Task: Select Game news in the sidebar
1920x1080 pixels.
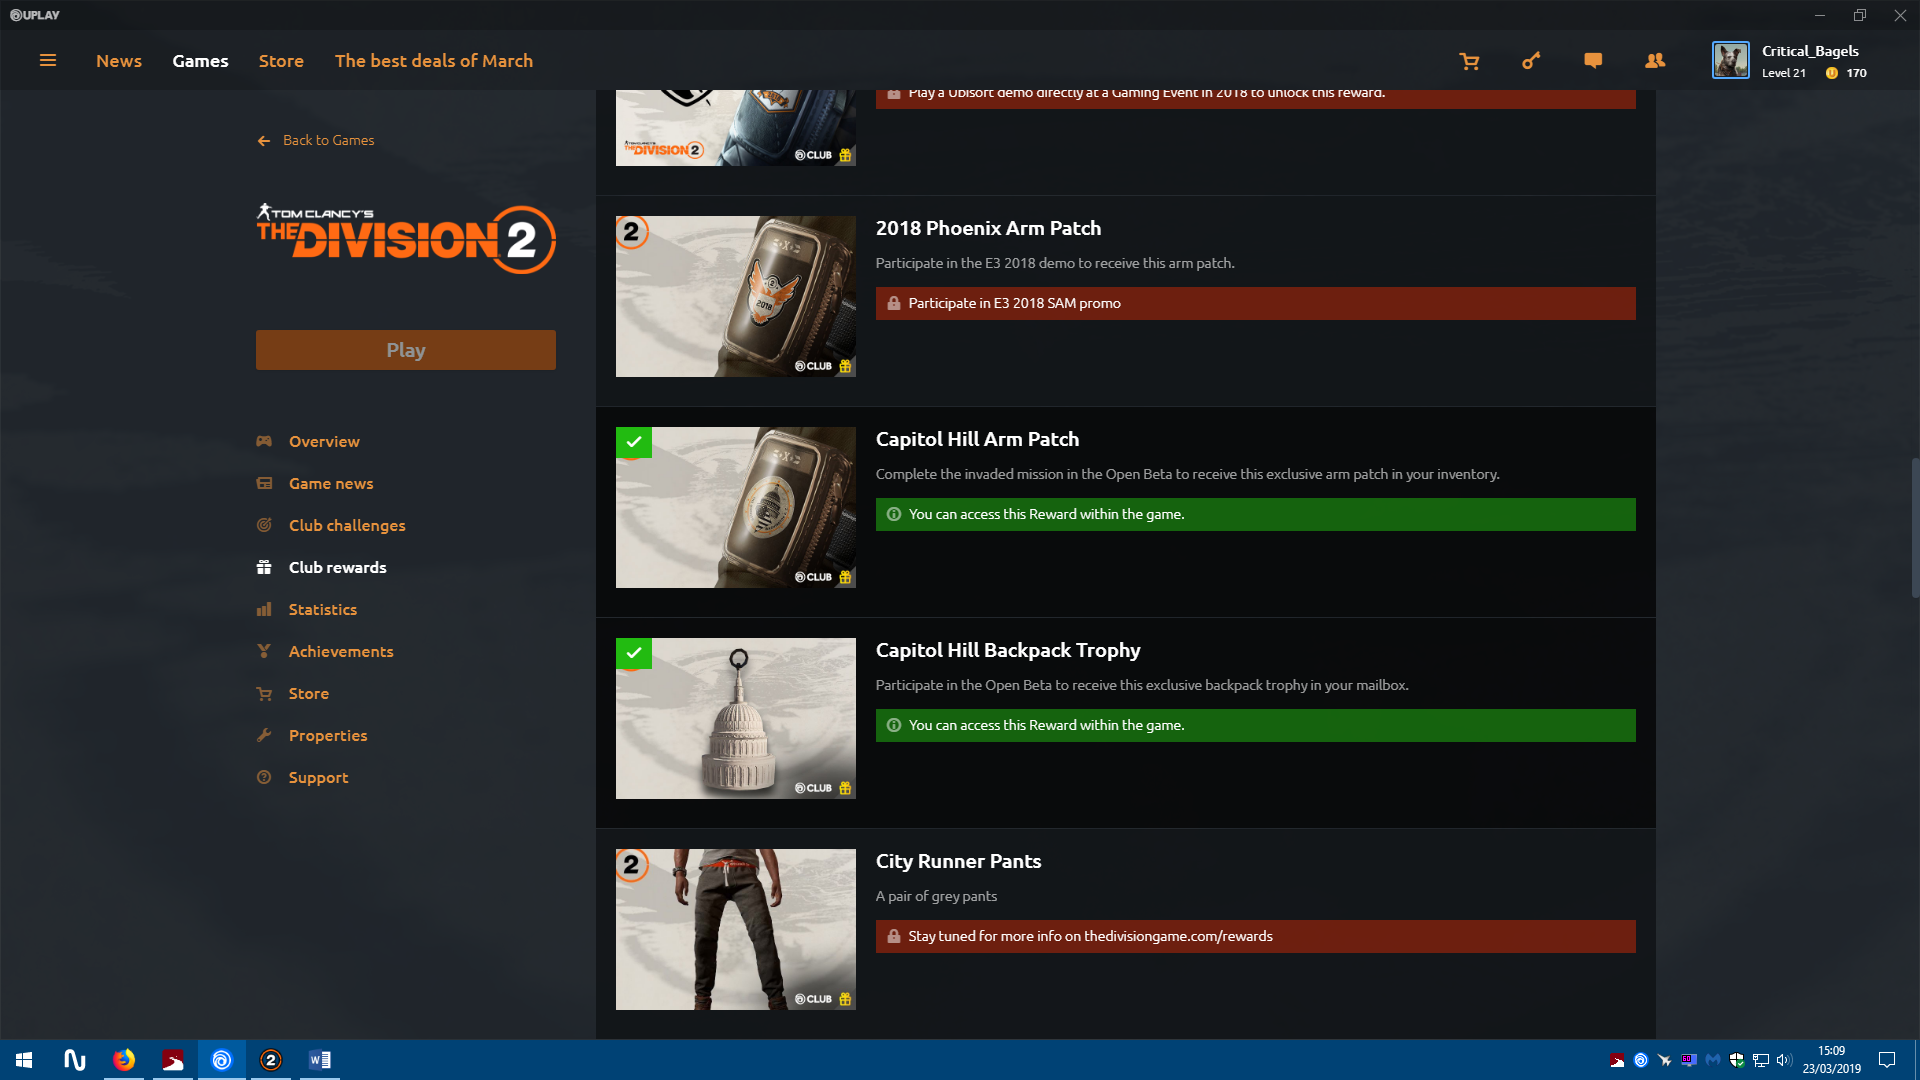Action: tap(331, 483)
